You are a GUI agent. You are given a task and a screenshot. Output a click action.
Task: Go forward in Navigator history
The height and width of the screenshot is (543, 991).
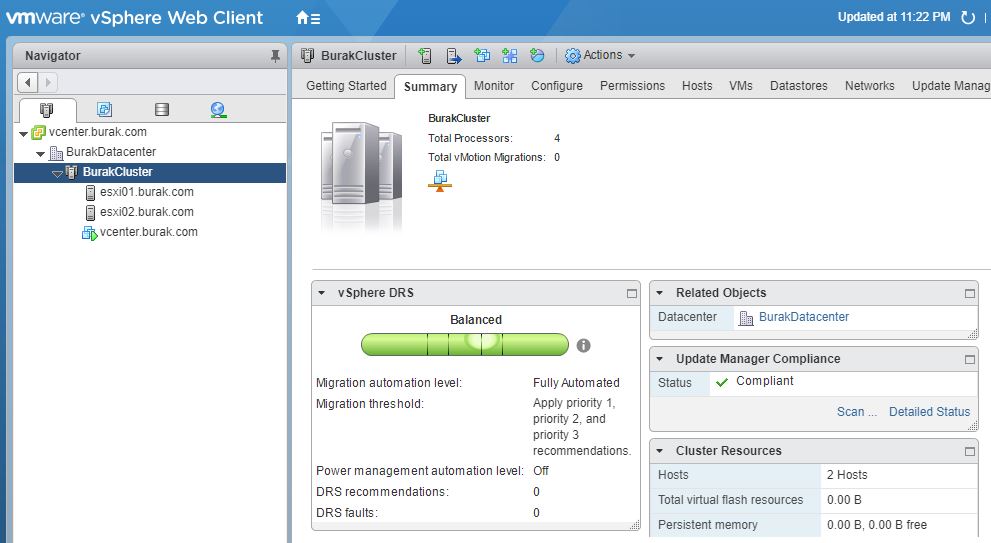pyautogui.click(x=47, y=82)
